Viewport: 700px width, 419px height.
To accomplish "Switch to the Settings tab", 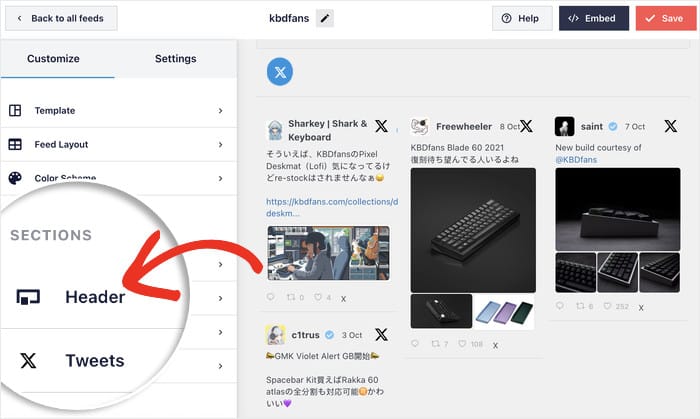I will coord(175,59).
